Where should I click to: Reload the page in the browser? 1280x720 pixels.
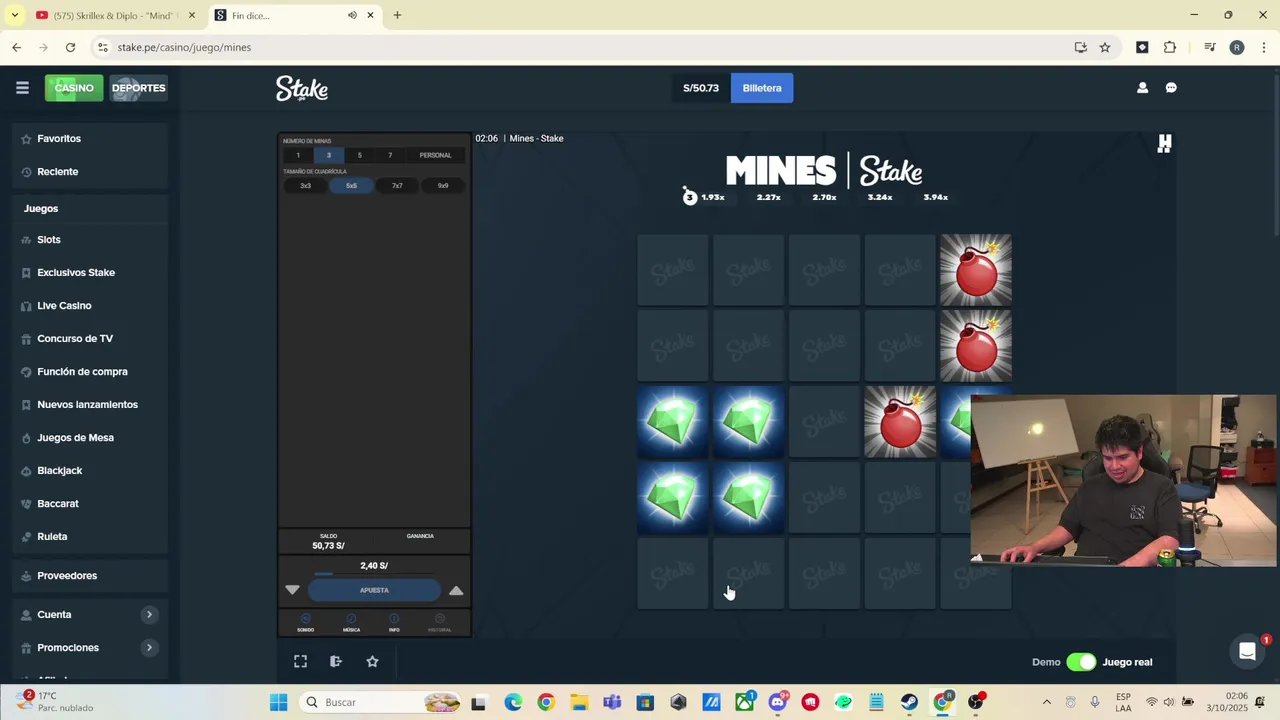[70, 47]
